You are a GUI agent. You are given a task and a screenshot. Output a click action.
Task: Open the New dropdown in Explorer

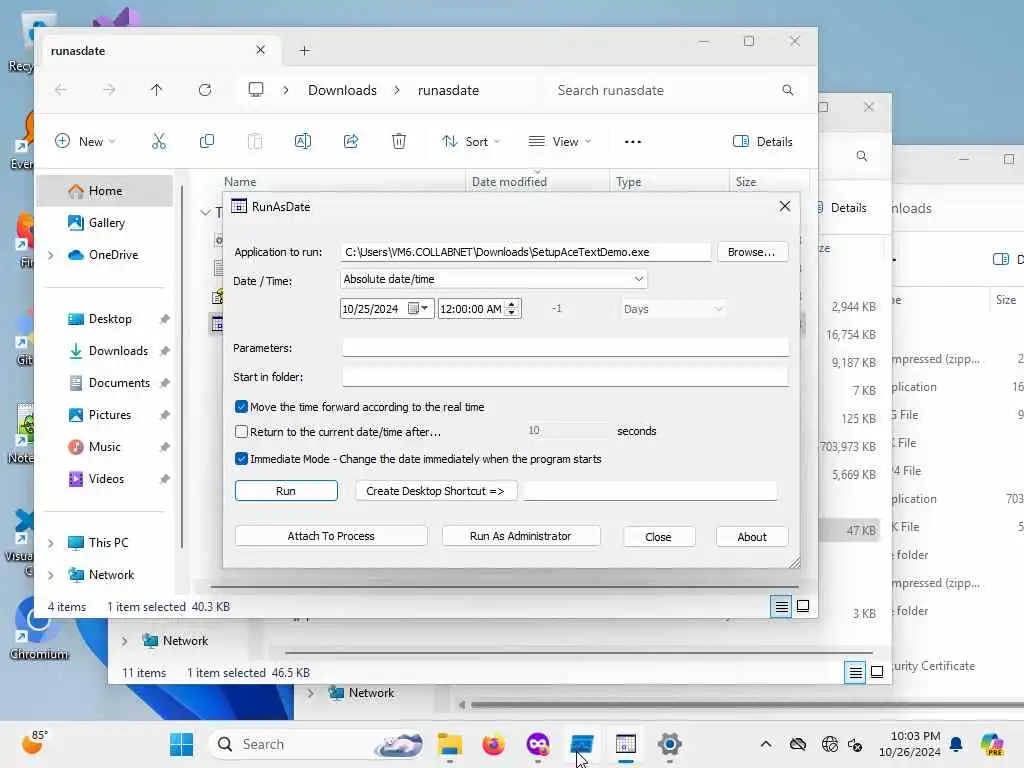pyautogui.click(x=85, y=142)
